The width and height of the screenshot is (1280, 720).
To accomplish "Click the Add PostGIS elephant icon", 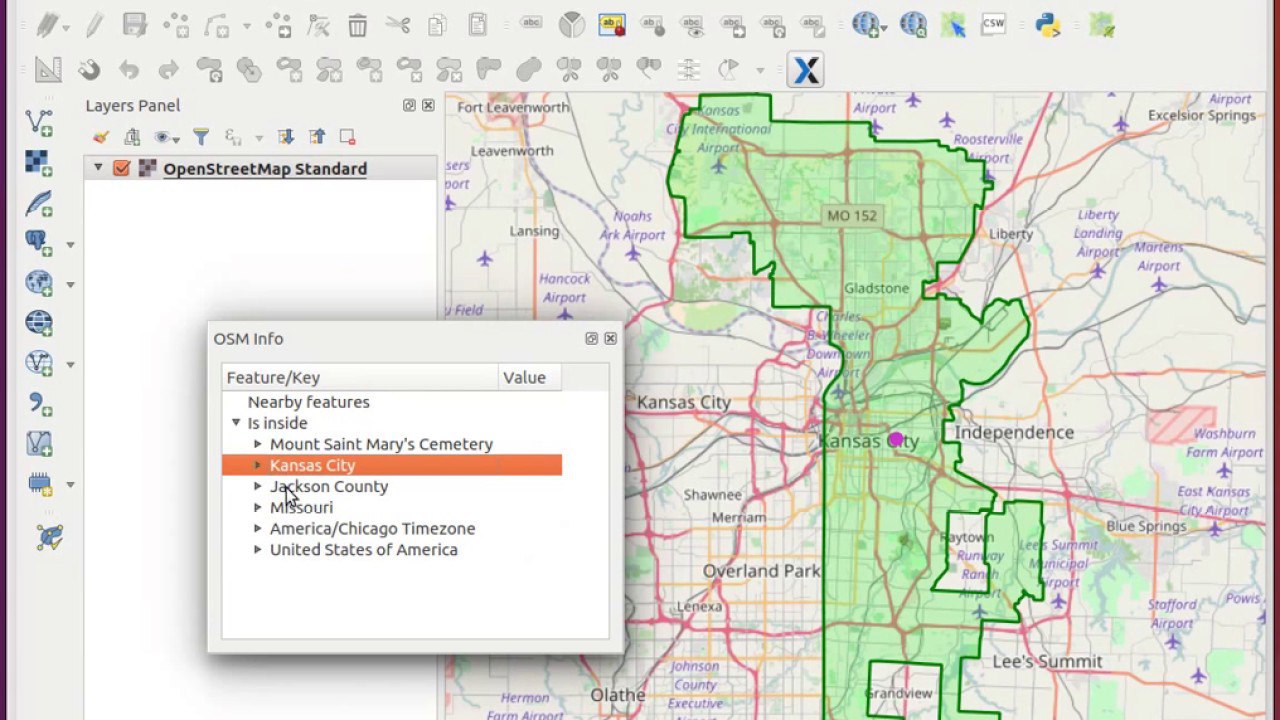I will tap(39, 243).
